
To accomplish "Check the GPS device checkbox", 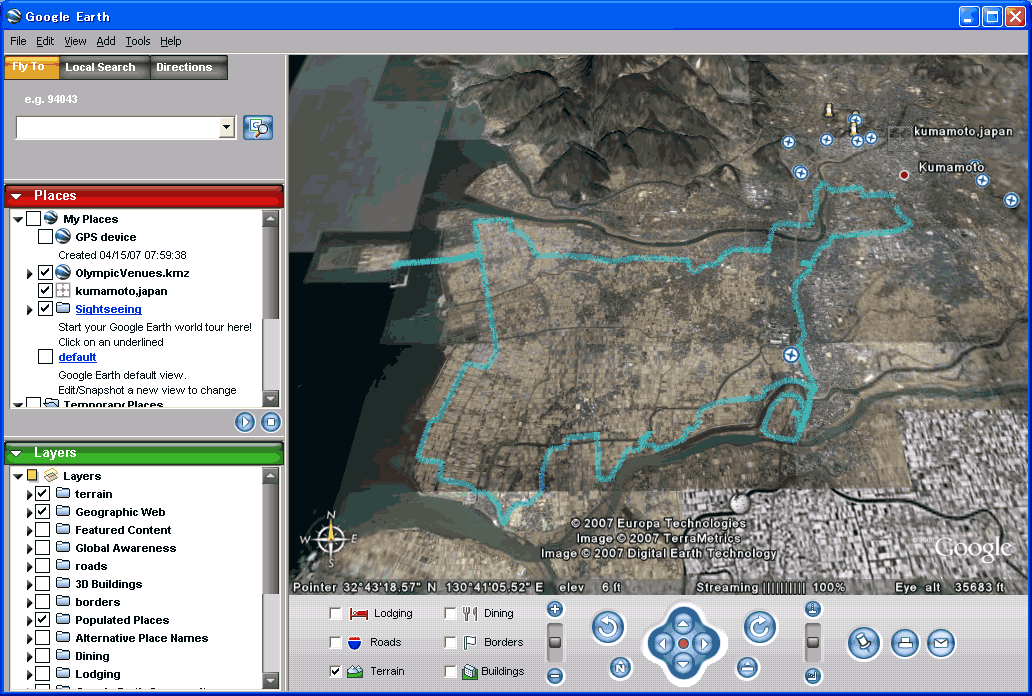I will click(45, 236).
